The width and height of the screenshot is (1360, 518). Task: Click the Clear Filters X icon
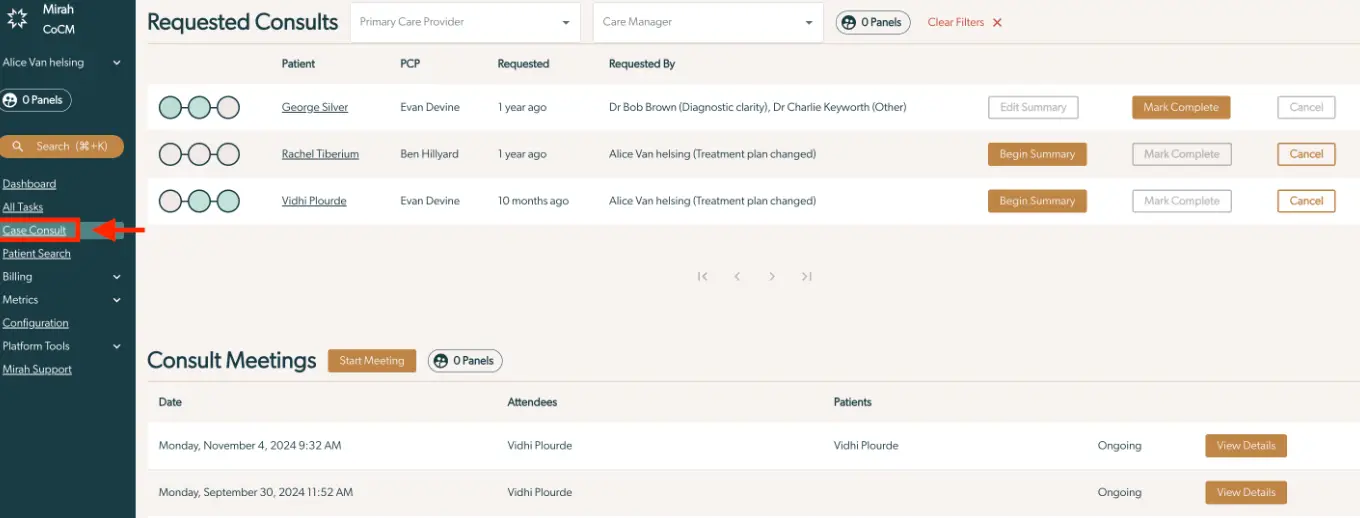pyautogui.click(x=997, y=22)
